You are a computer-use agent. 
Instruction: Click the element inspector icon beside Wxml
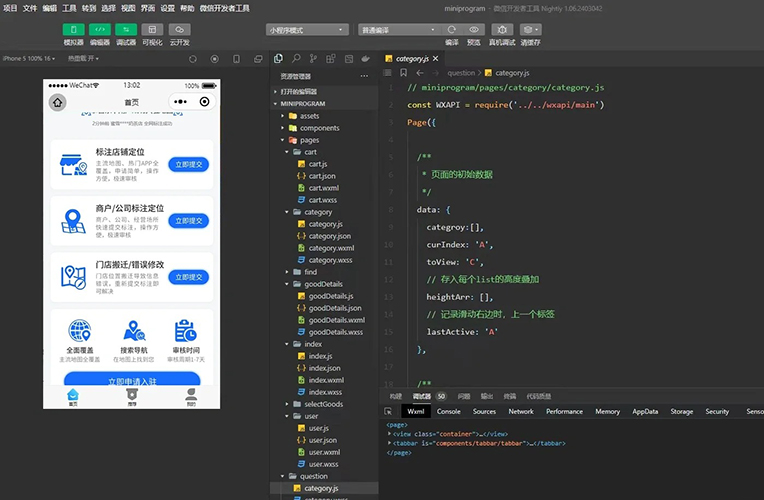pos(388,411)
